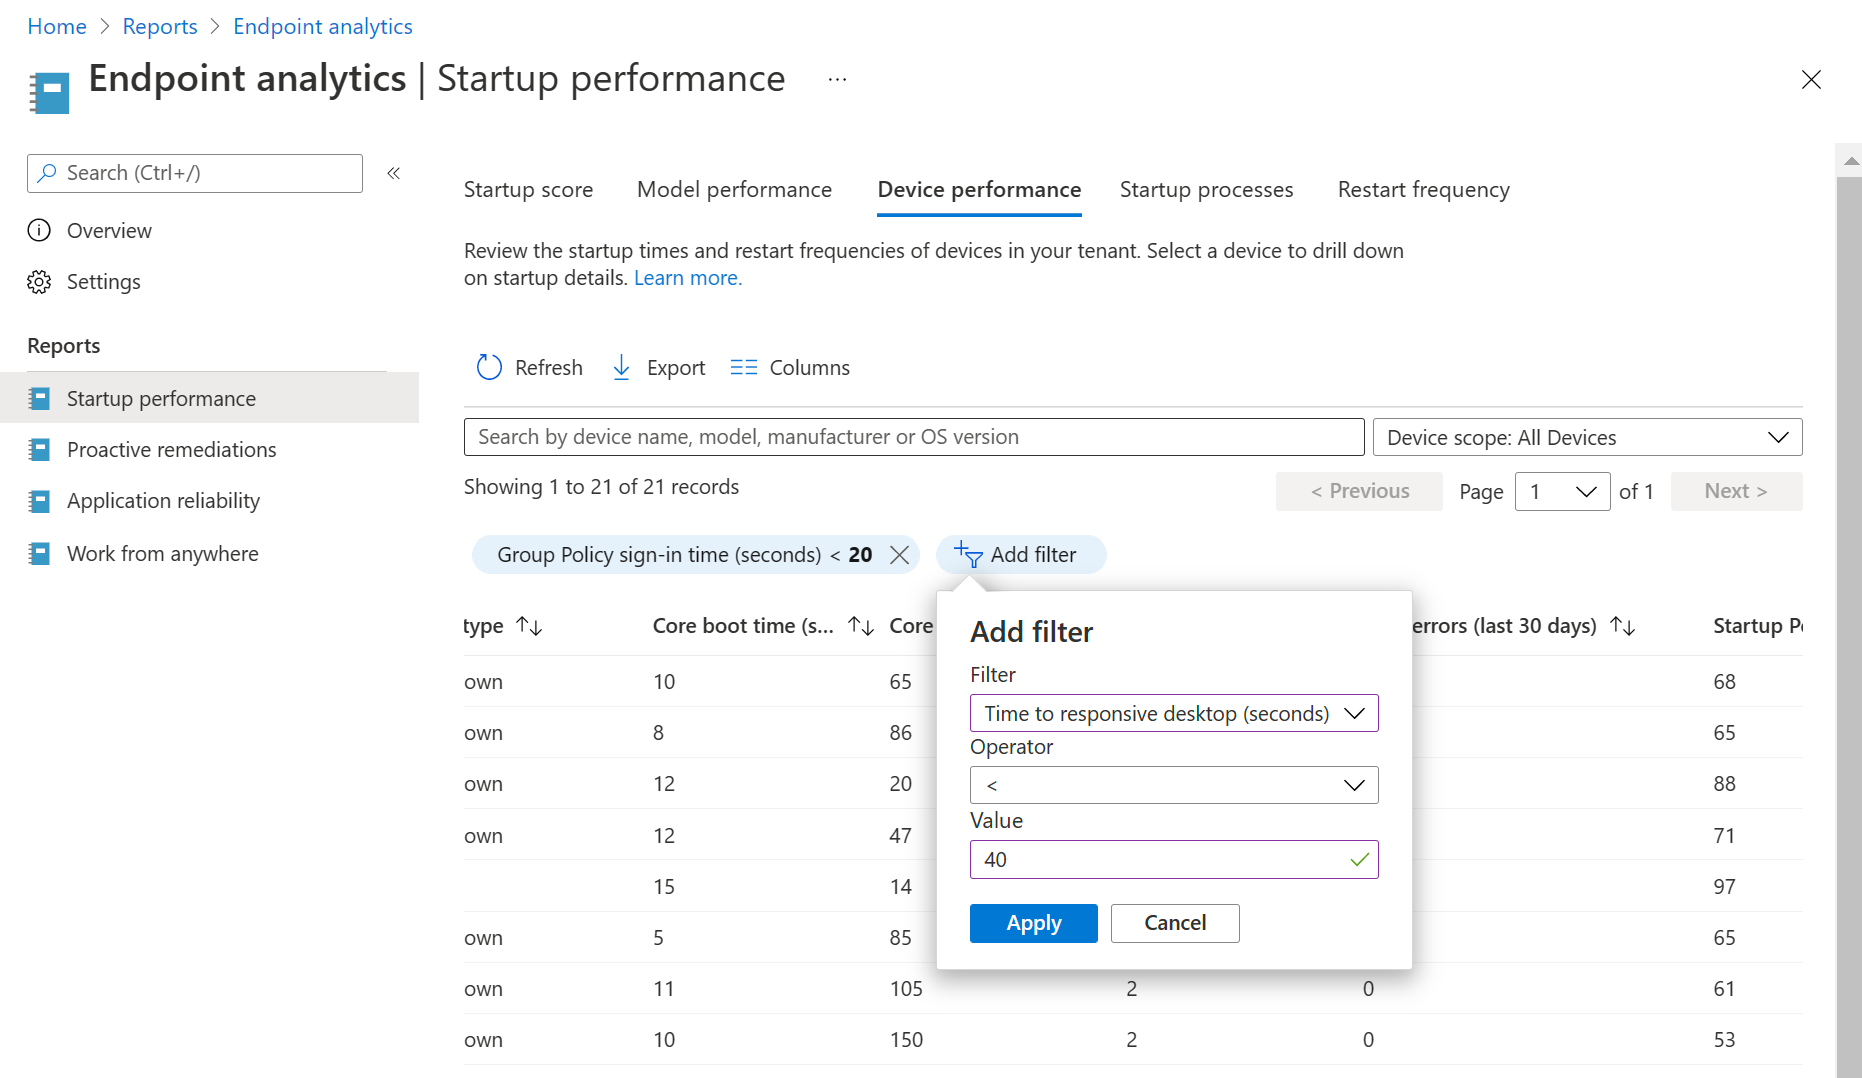Collapse the sidebar with the double chevron
Image resolution: width=1862 pixels, height=1078 pixels.
tap(393, 172)
